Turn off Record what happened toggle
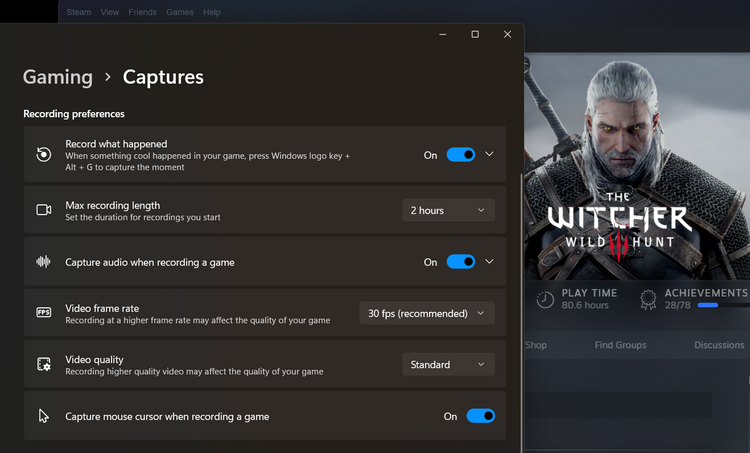 point(461,155)
